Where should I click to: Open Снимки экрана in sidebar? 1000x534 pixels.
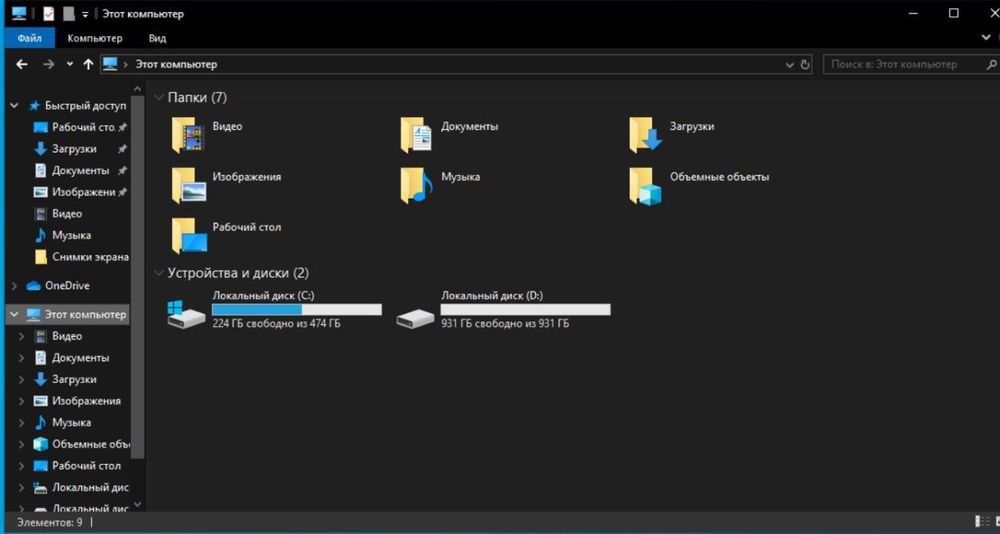(x=81, y=257)
